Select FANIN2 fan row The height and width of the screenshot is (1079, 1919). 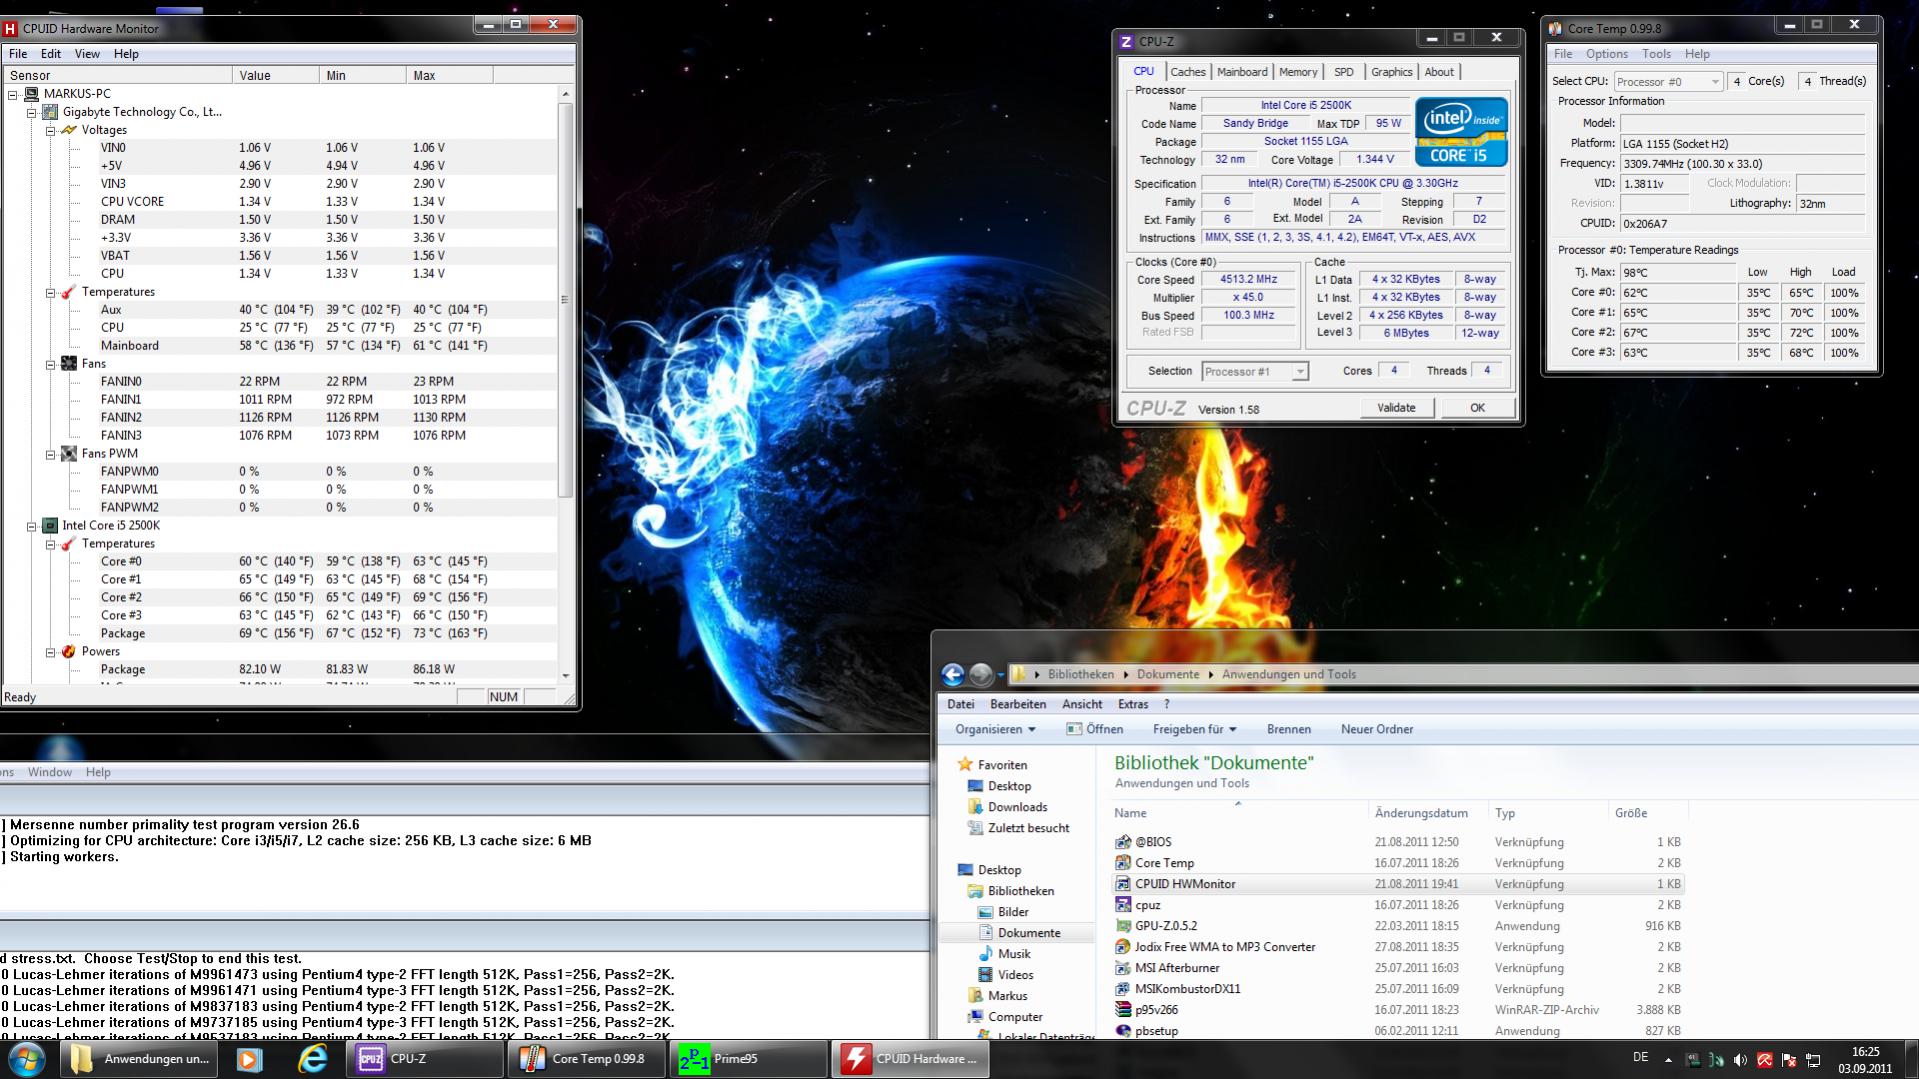tap(280, 418)
